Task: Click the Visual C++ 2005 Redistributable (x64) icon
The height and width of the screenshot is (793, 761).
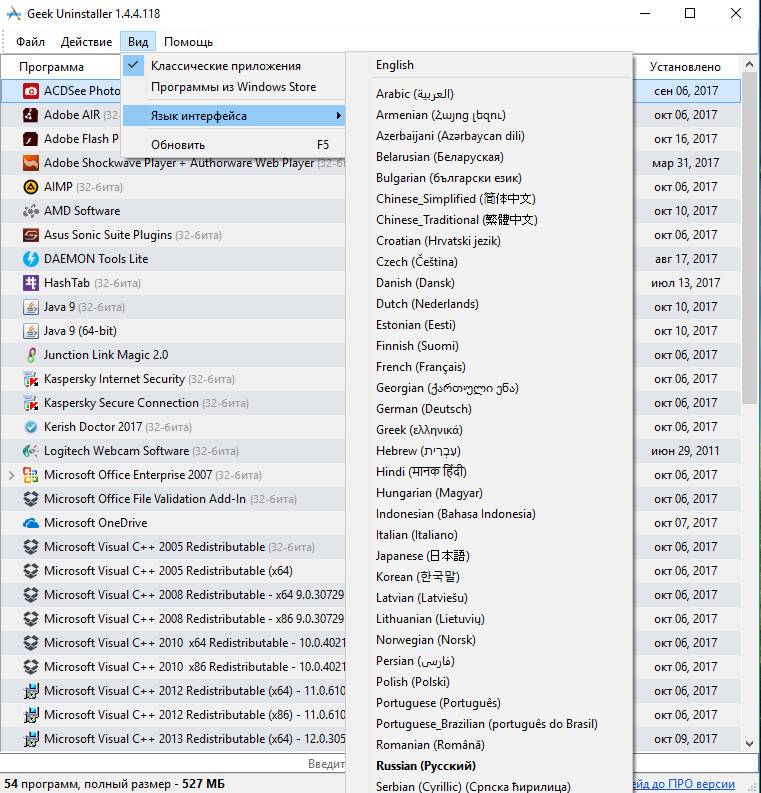Action: 31,571
